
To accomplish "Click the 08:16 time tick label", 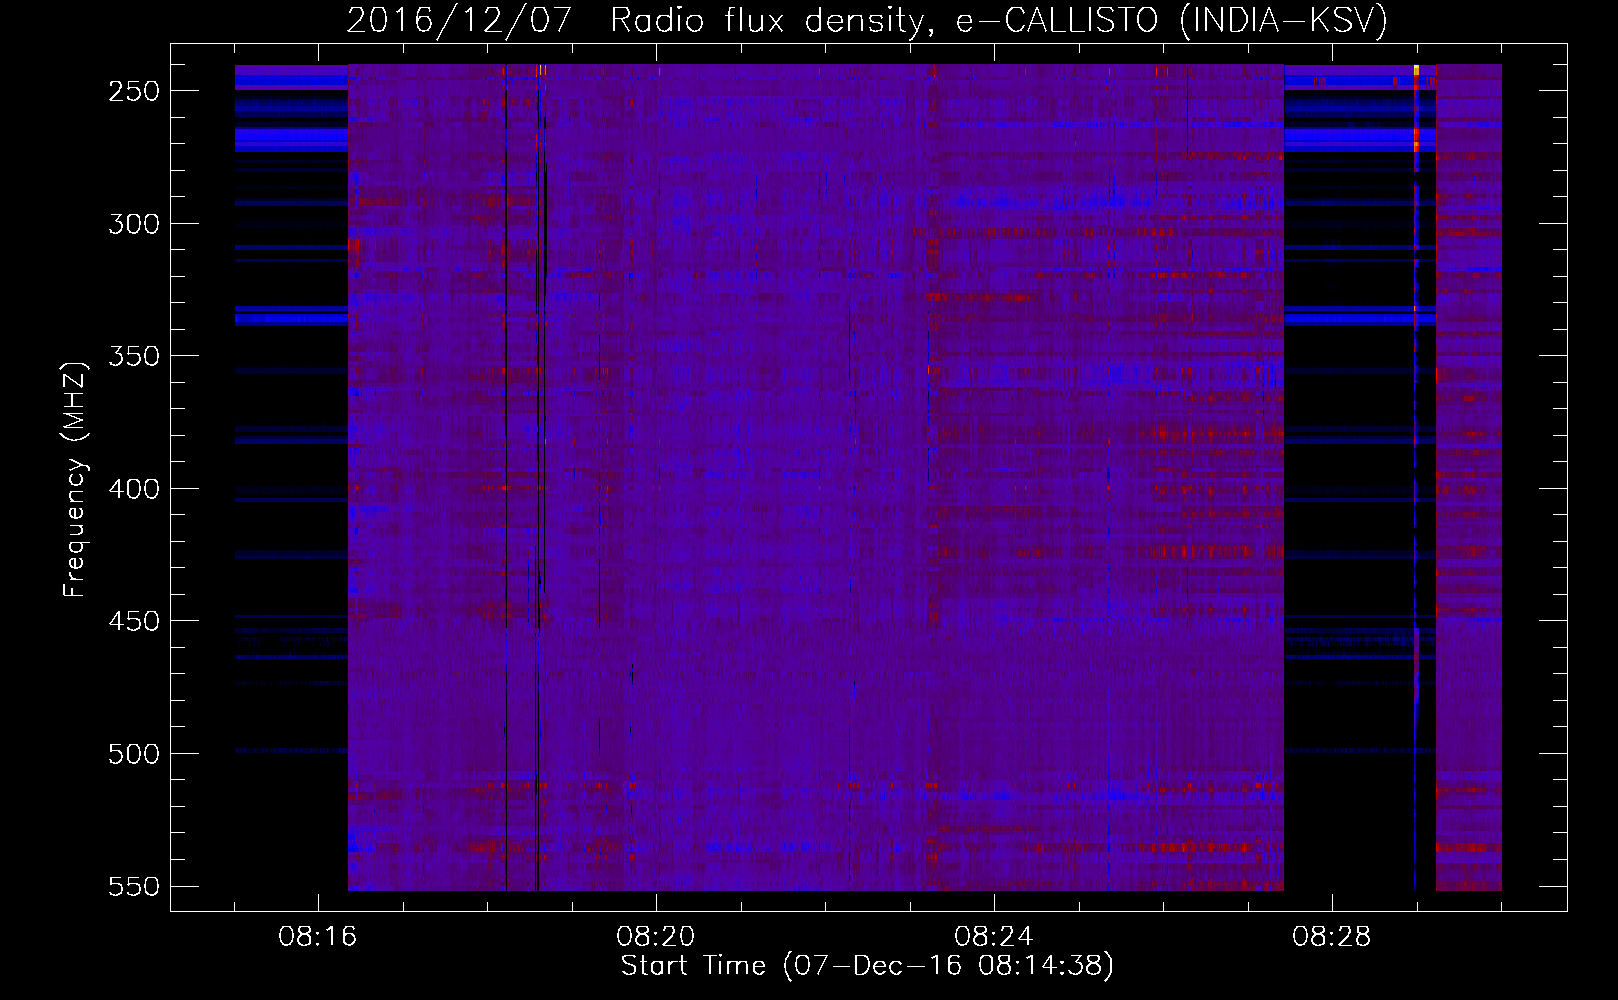I will (318, 937).
